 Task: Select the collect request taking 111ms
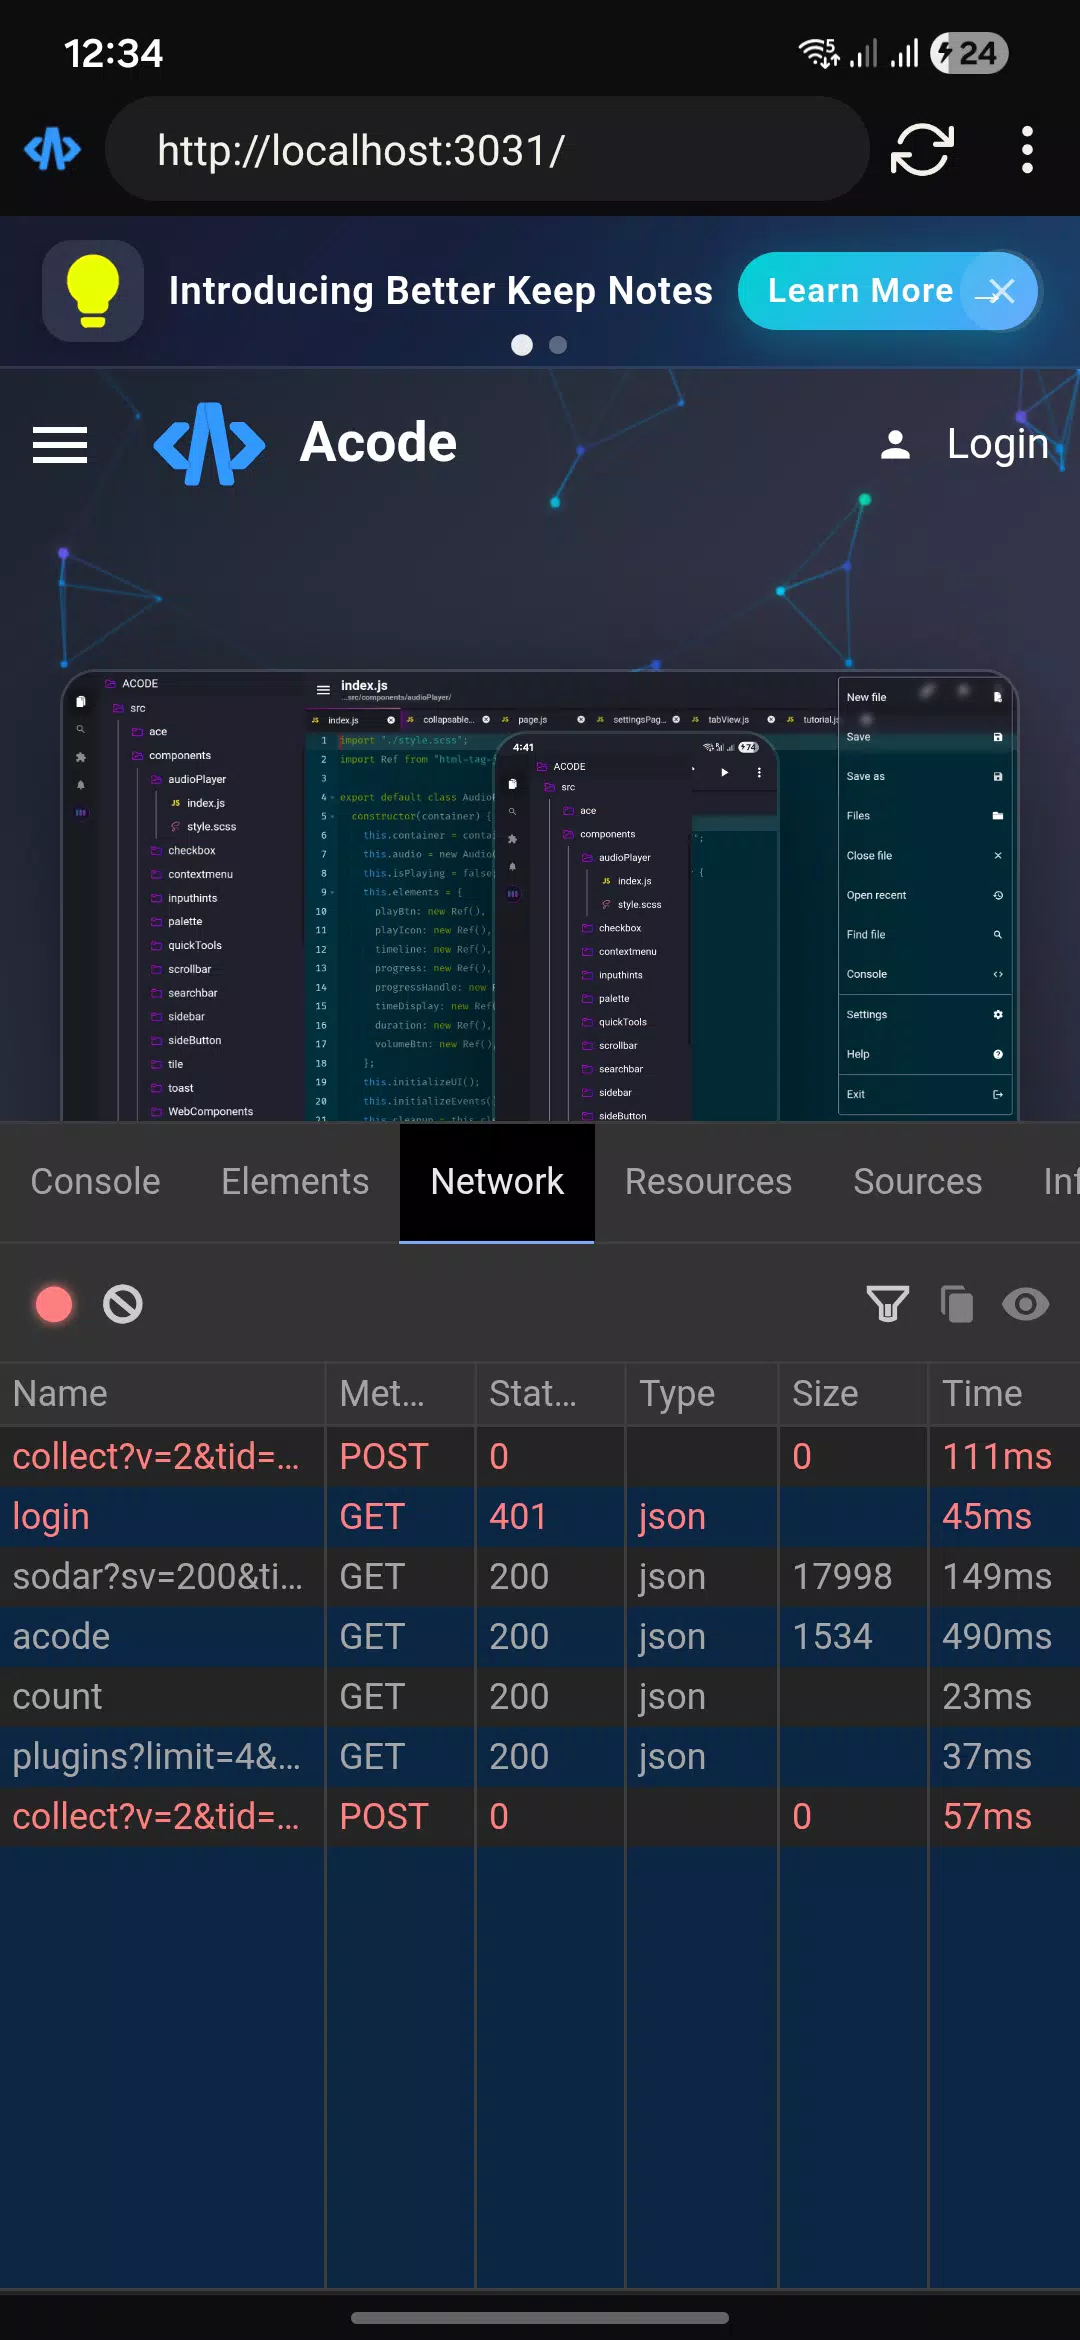(x=540, y=1457)
